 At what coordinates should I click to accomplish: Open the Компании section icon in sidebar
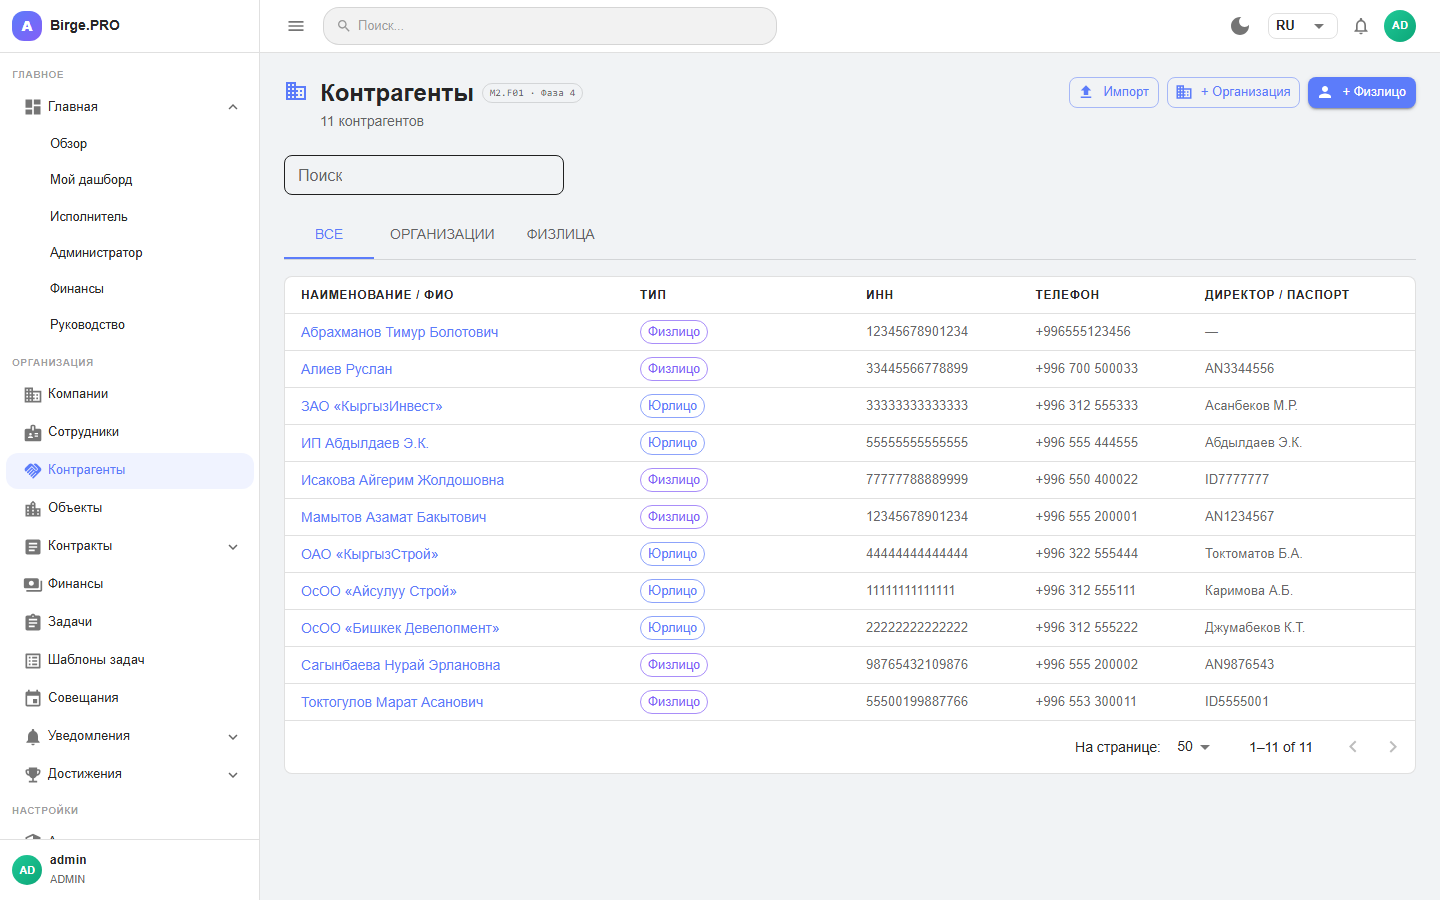tap(31, 393)
